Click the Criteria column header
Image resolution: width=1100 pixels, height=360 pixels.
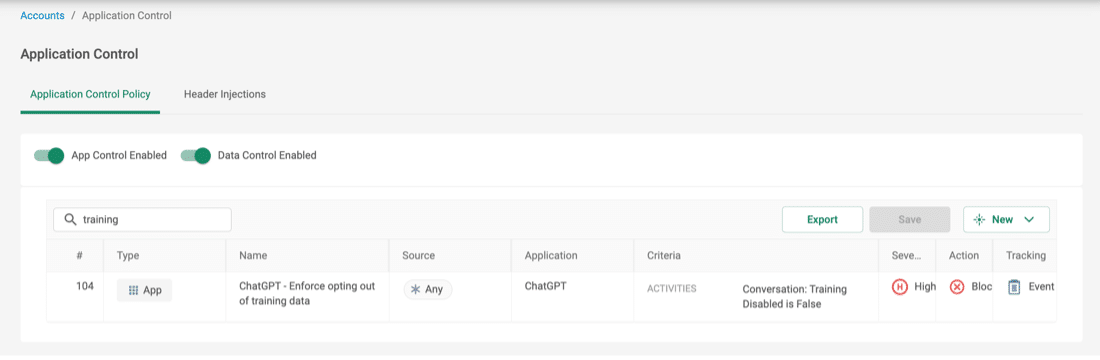click(664, 255)
